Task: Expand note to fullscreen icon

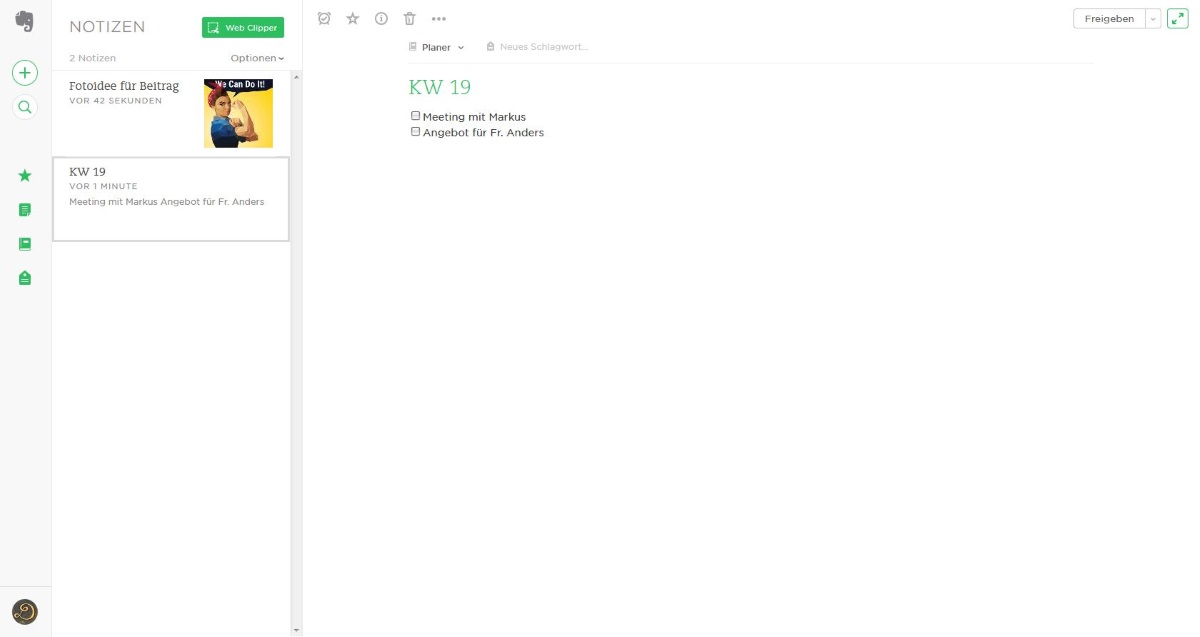Action: click(x=1177, y=18)
